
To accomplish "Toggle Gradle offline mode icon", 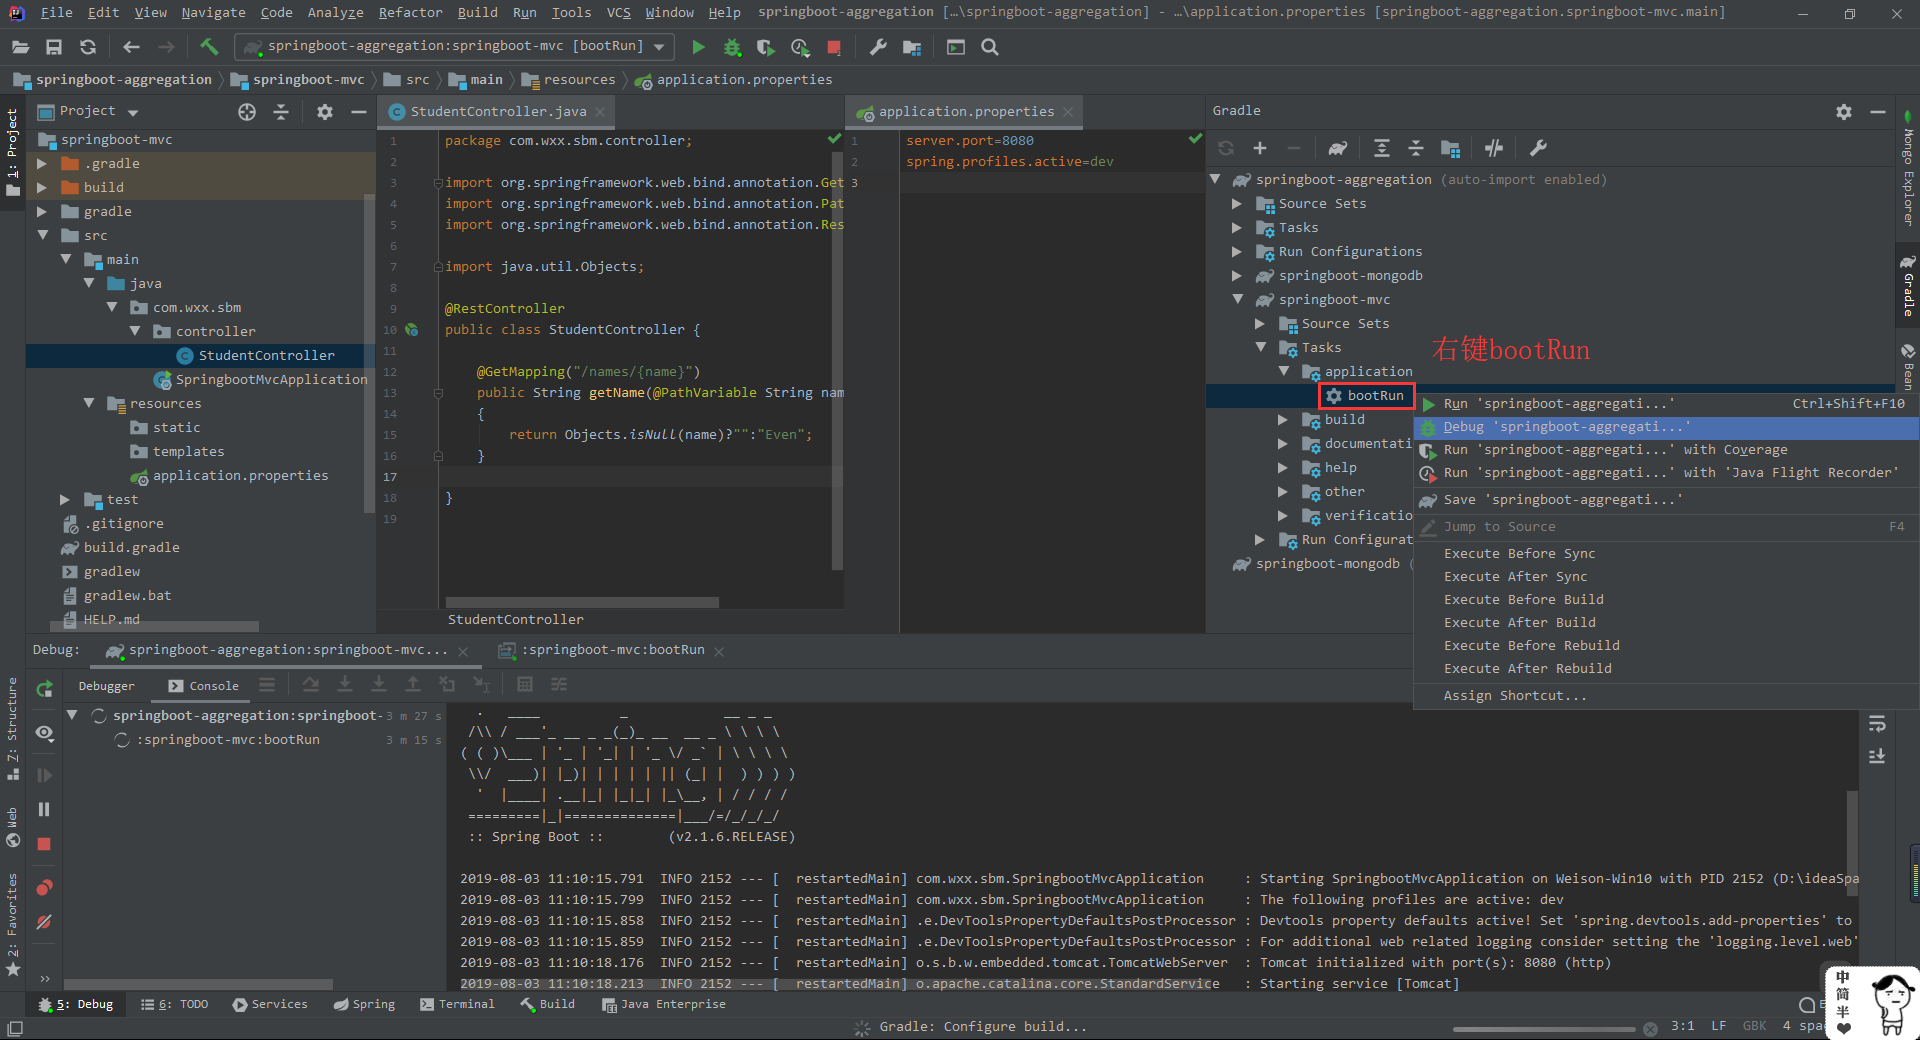I will (x=1494, y=149).
